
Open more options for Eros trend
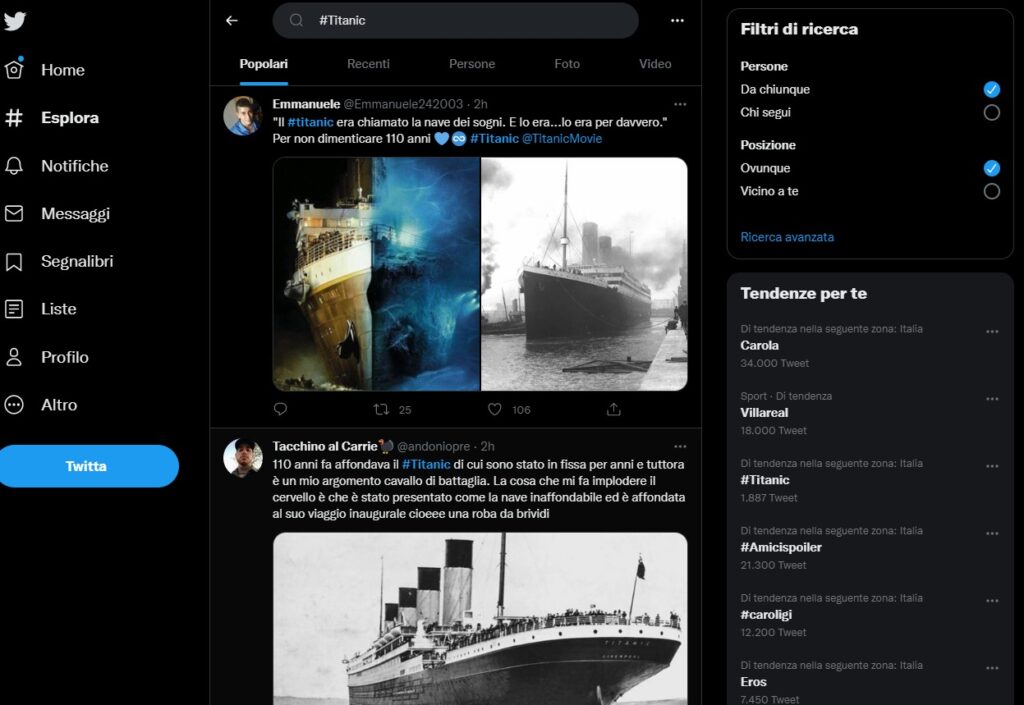click(992, 668)
